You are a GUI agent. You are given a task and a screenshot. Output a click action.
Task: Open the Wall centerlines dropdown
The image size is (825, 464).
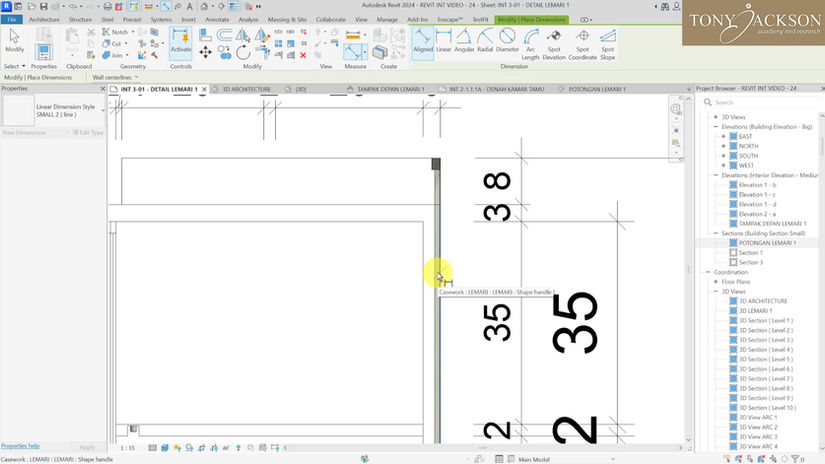[x=115, y=77]
